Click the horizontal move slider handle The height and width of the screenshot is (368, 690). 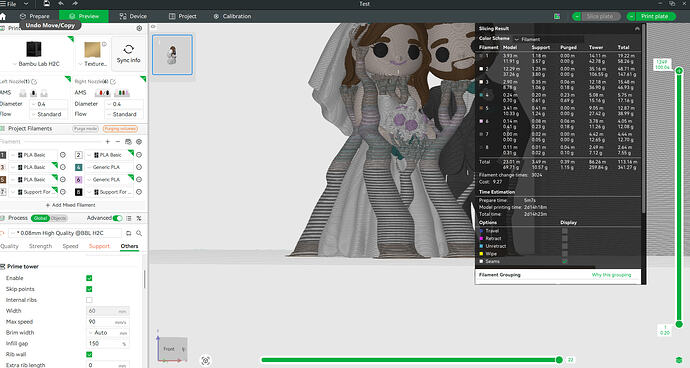[559, 360]
